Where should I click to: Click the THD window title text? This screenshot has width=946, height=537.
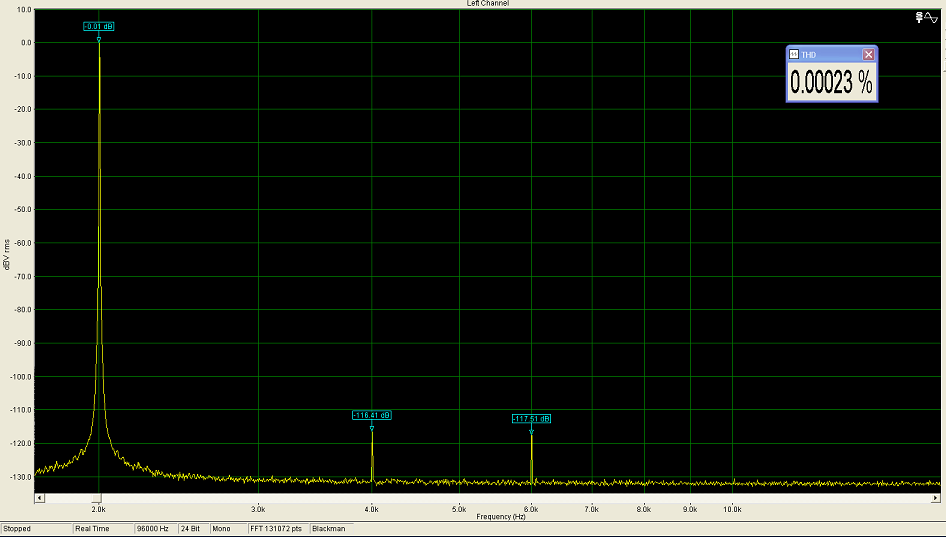point(808,55)
